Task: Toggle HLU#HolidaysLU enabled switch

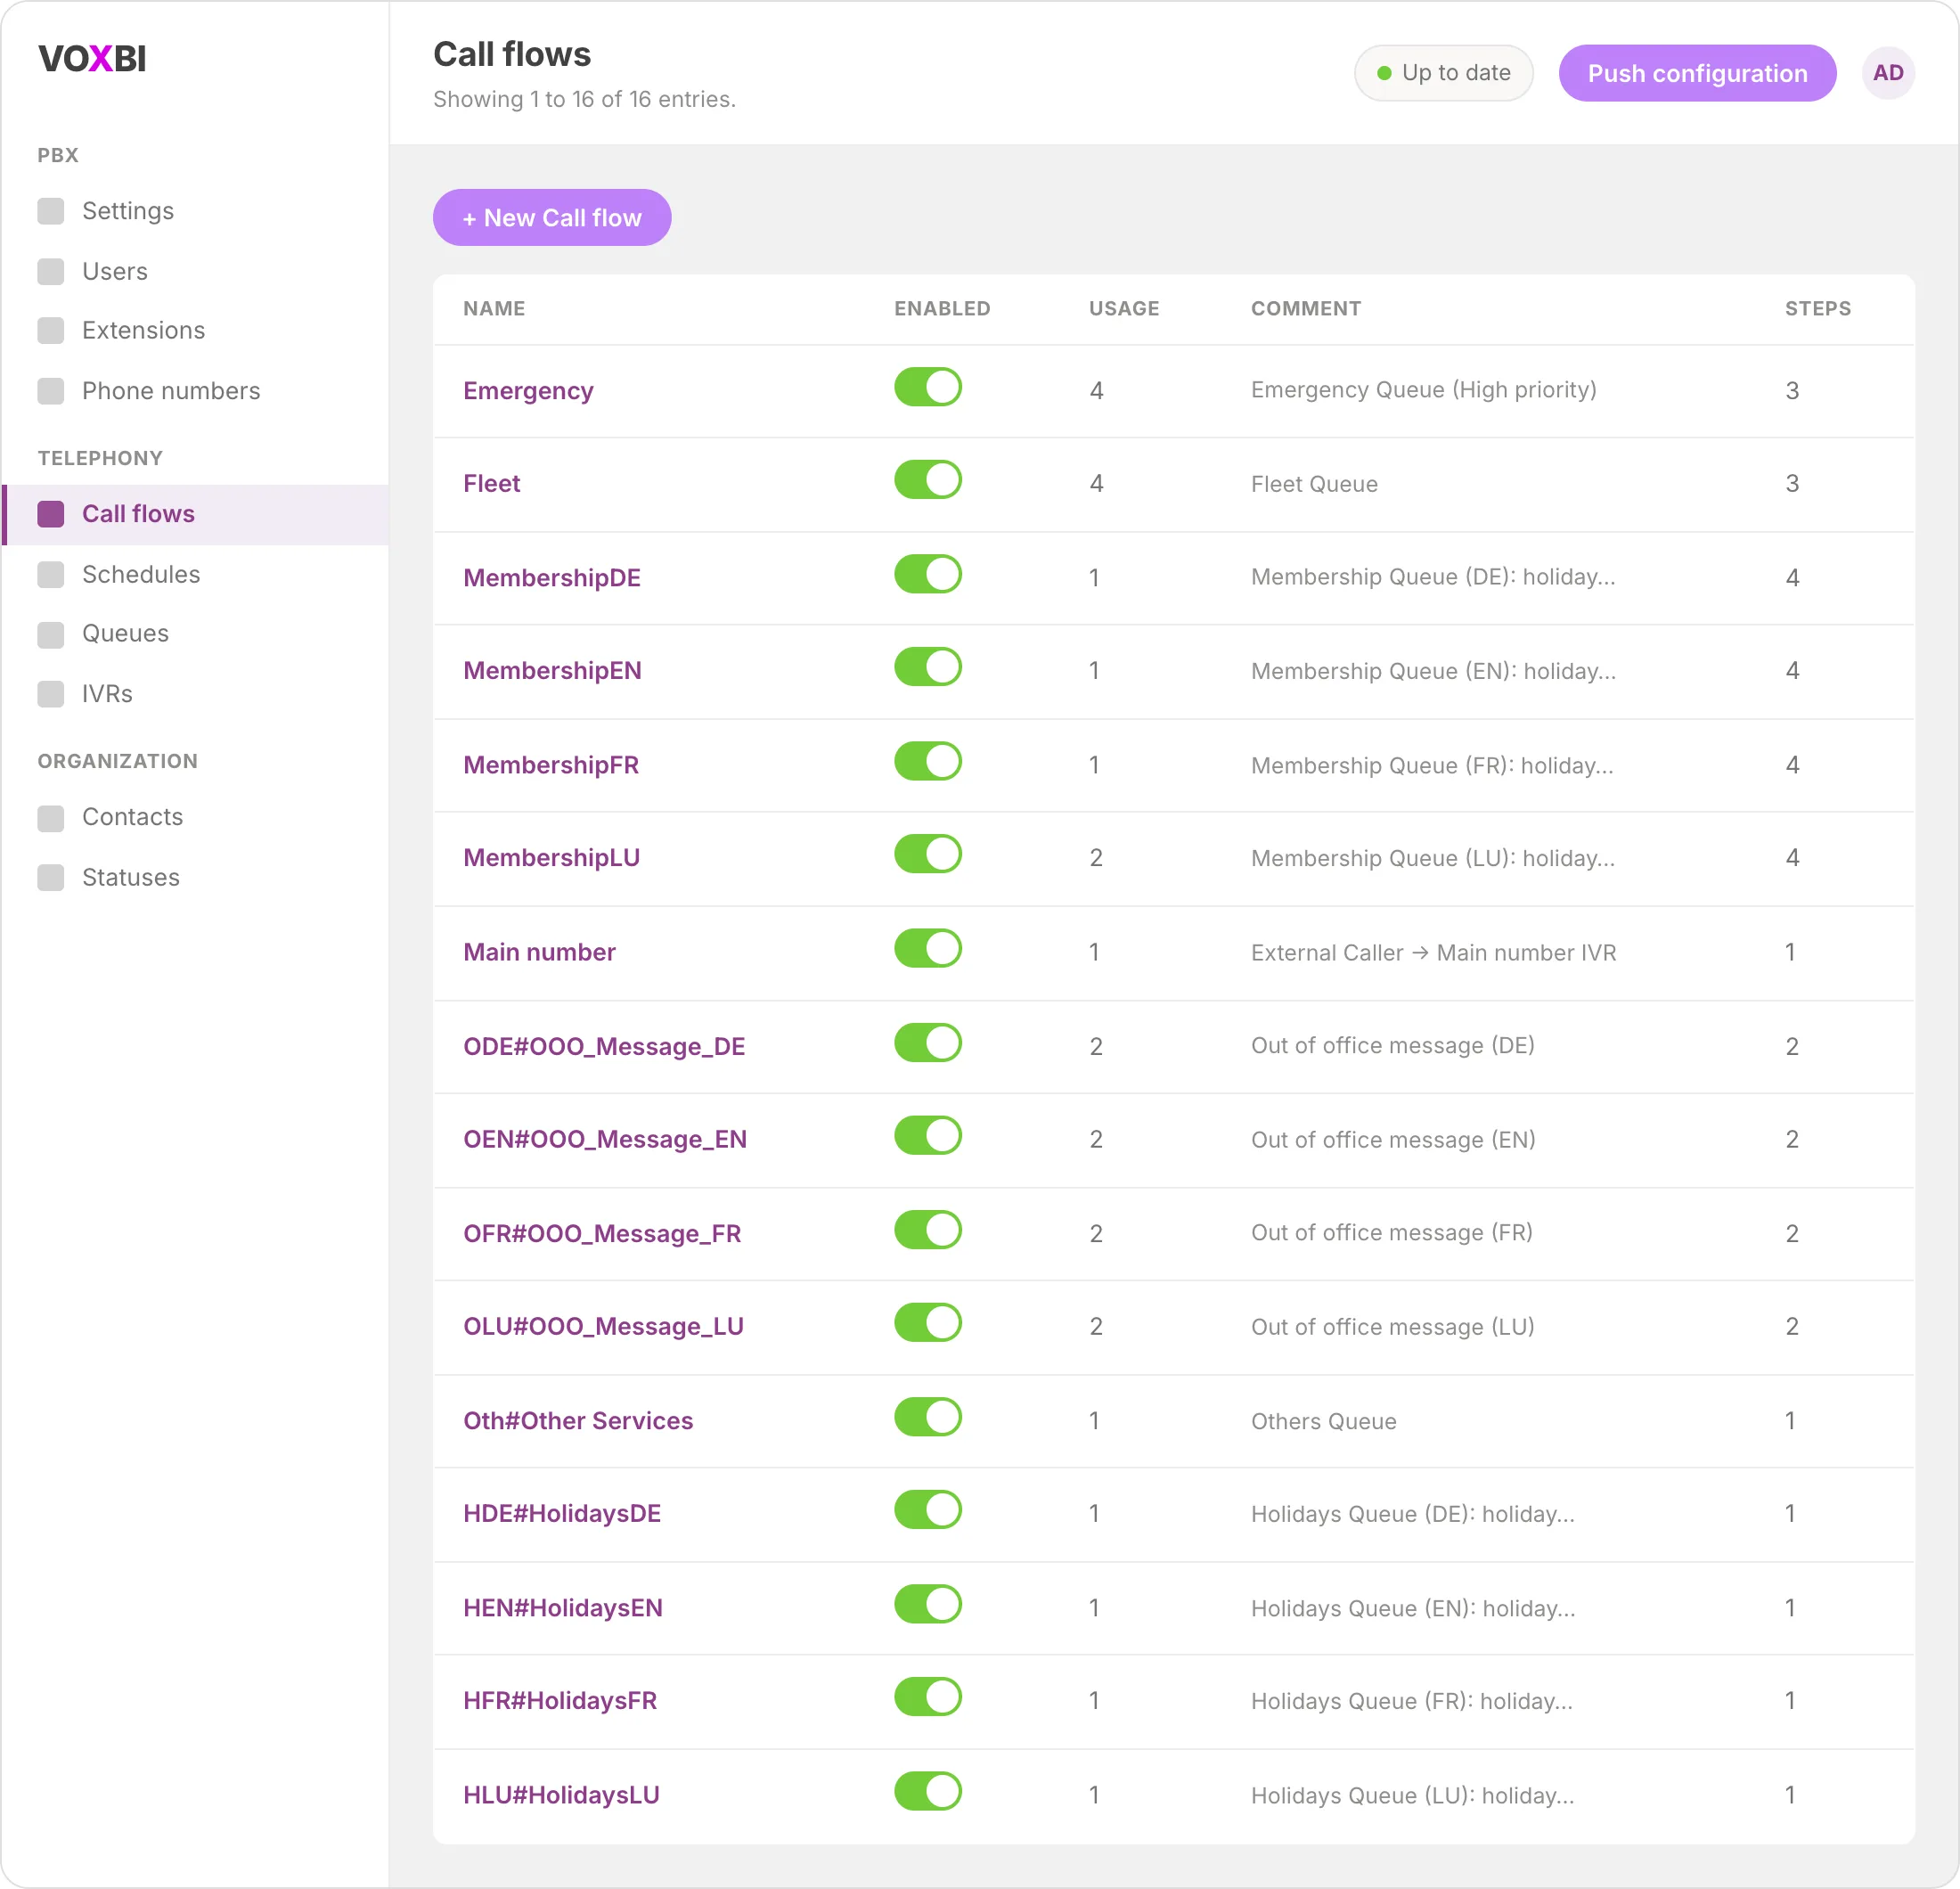Action: [x=928, y=1791]
